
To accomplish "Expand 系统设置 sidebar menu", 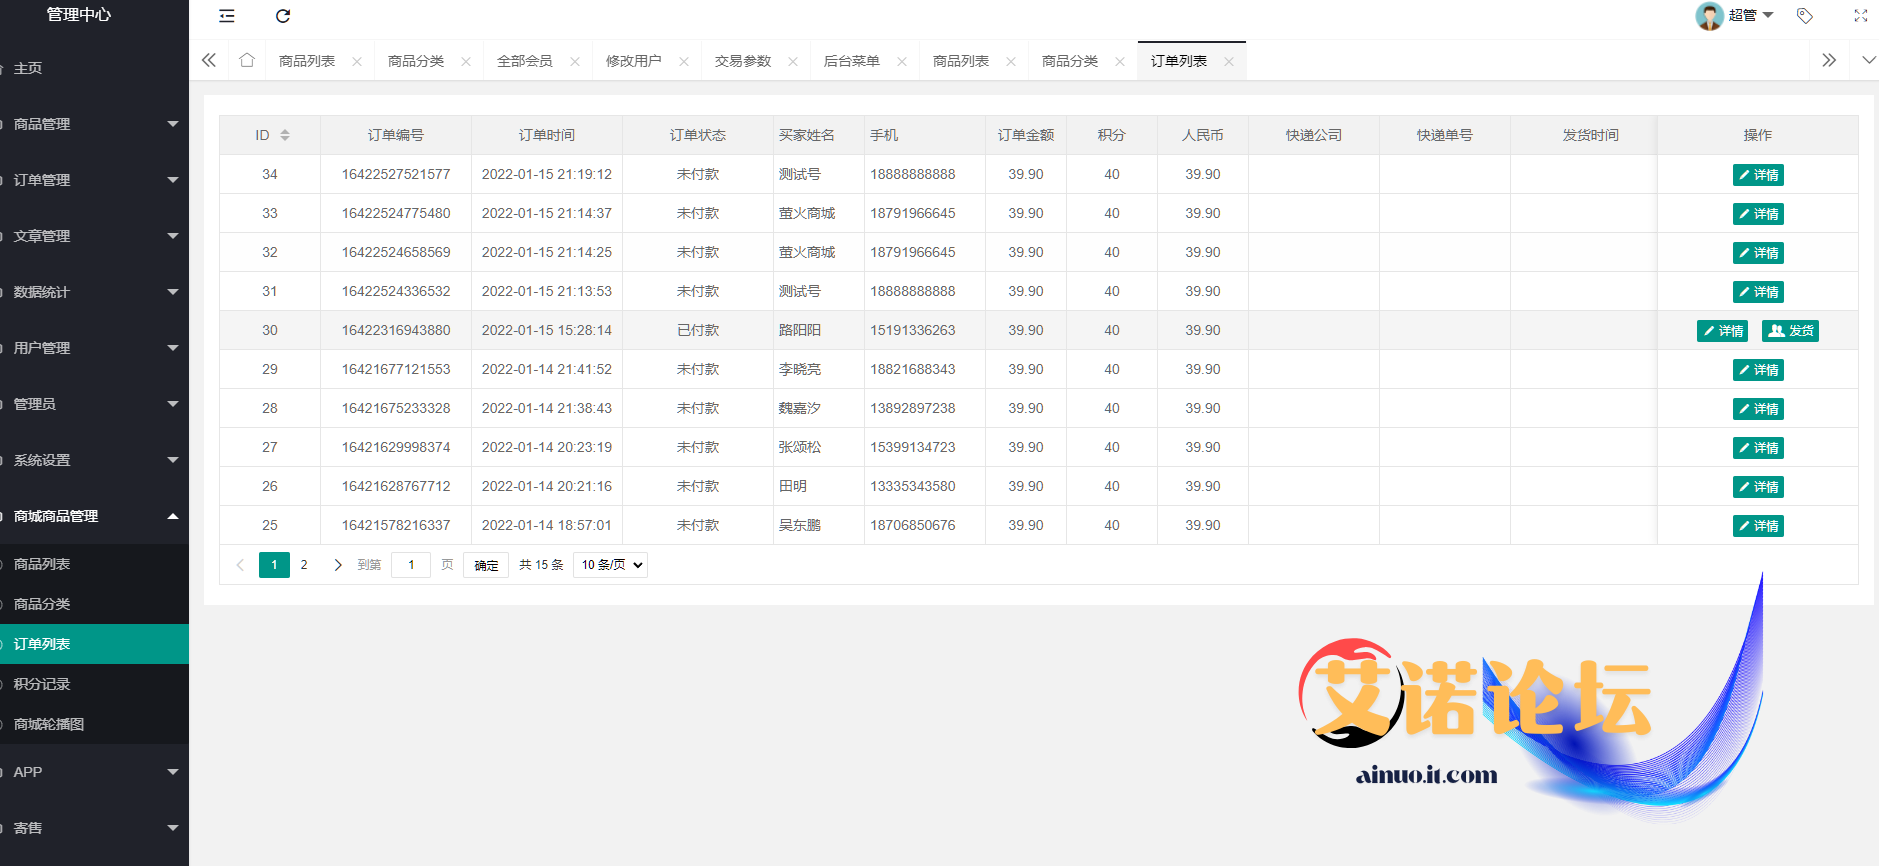I will [94, 460].
